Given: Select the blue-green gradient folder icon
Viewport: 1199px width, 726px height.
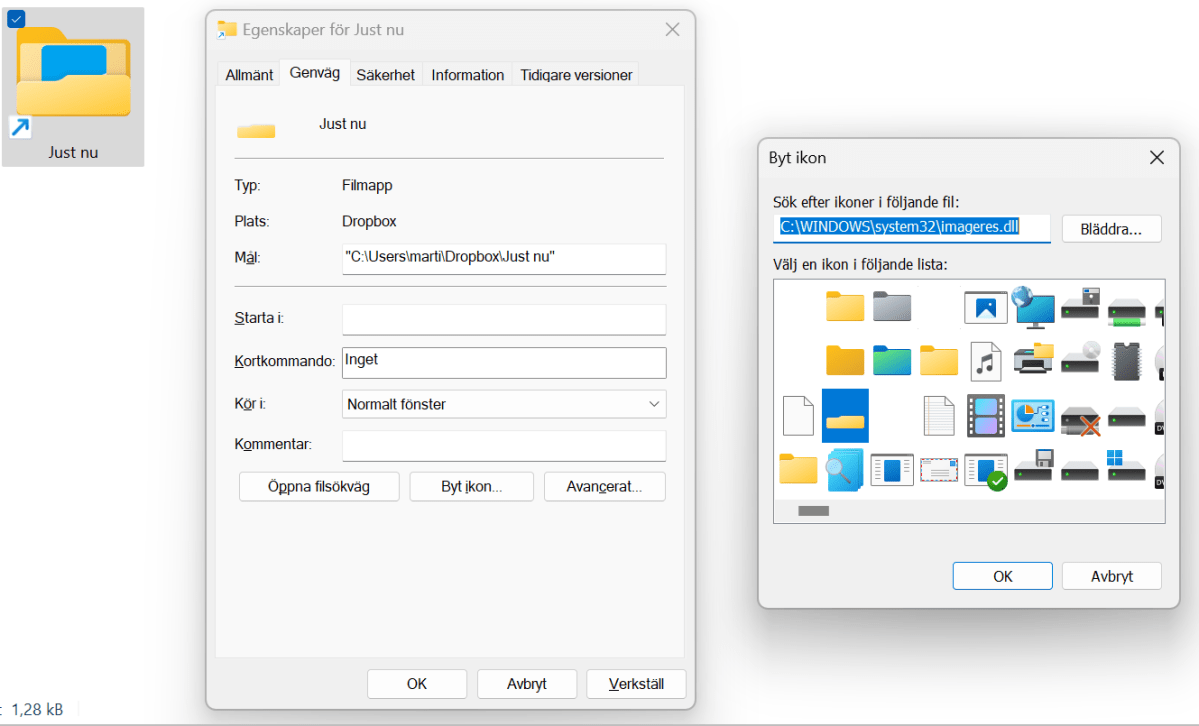Looking at the screenshot, I should (x=892, y=361).
